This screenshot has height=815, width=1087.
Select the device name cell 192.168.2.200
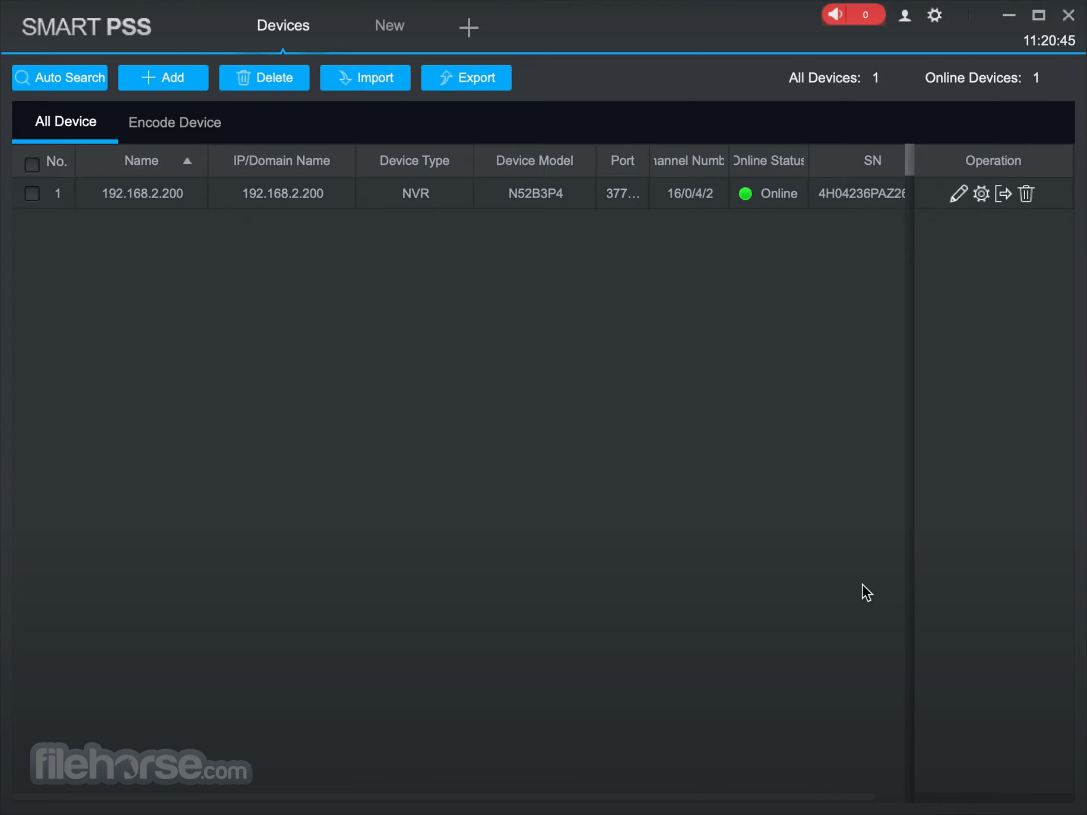tap(142, 193)
